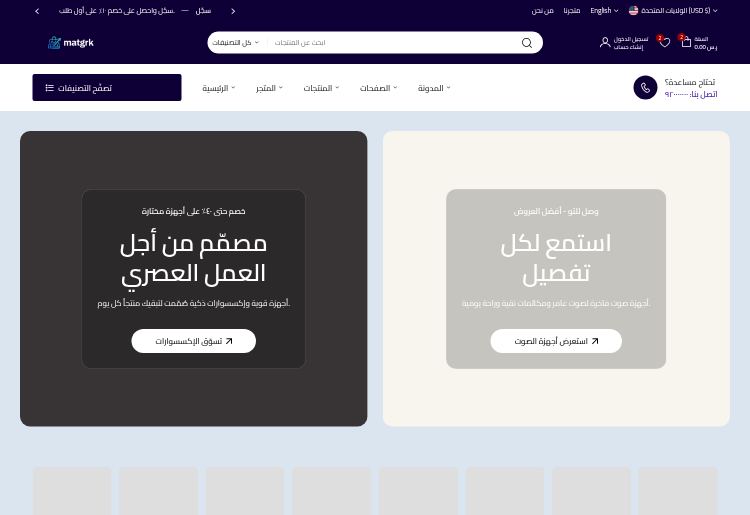Screen dimensions: 750x515
Task: Expand the الرئيسية menu
Action: (219, 88)
